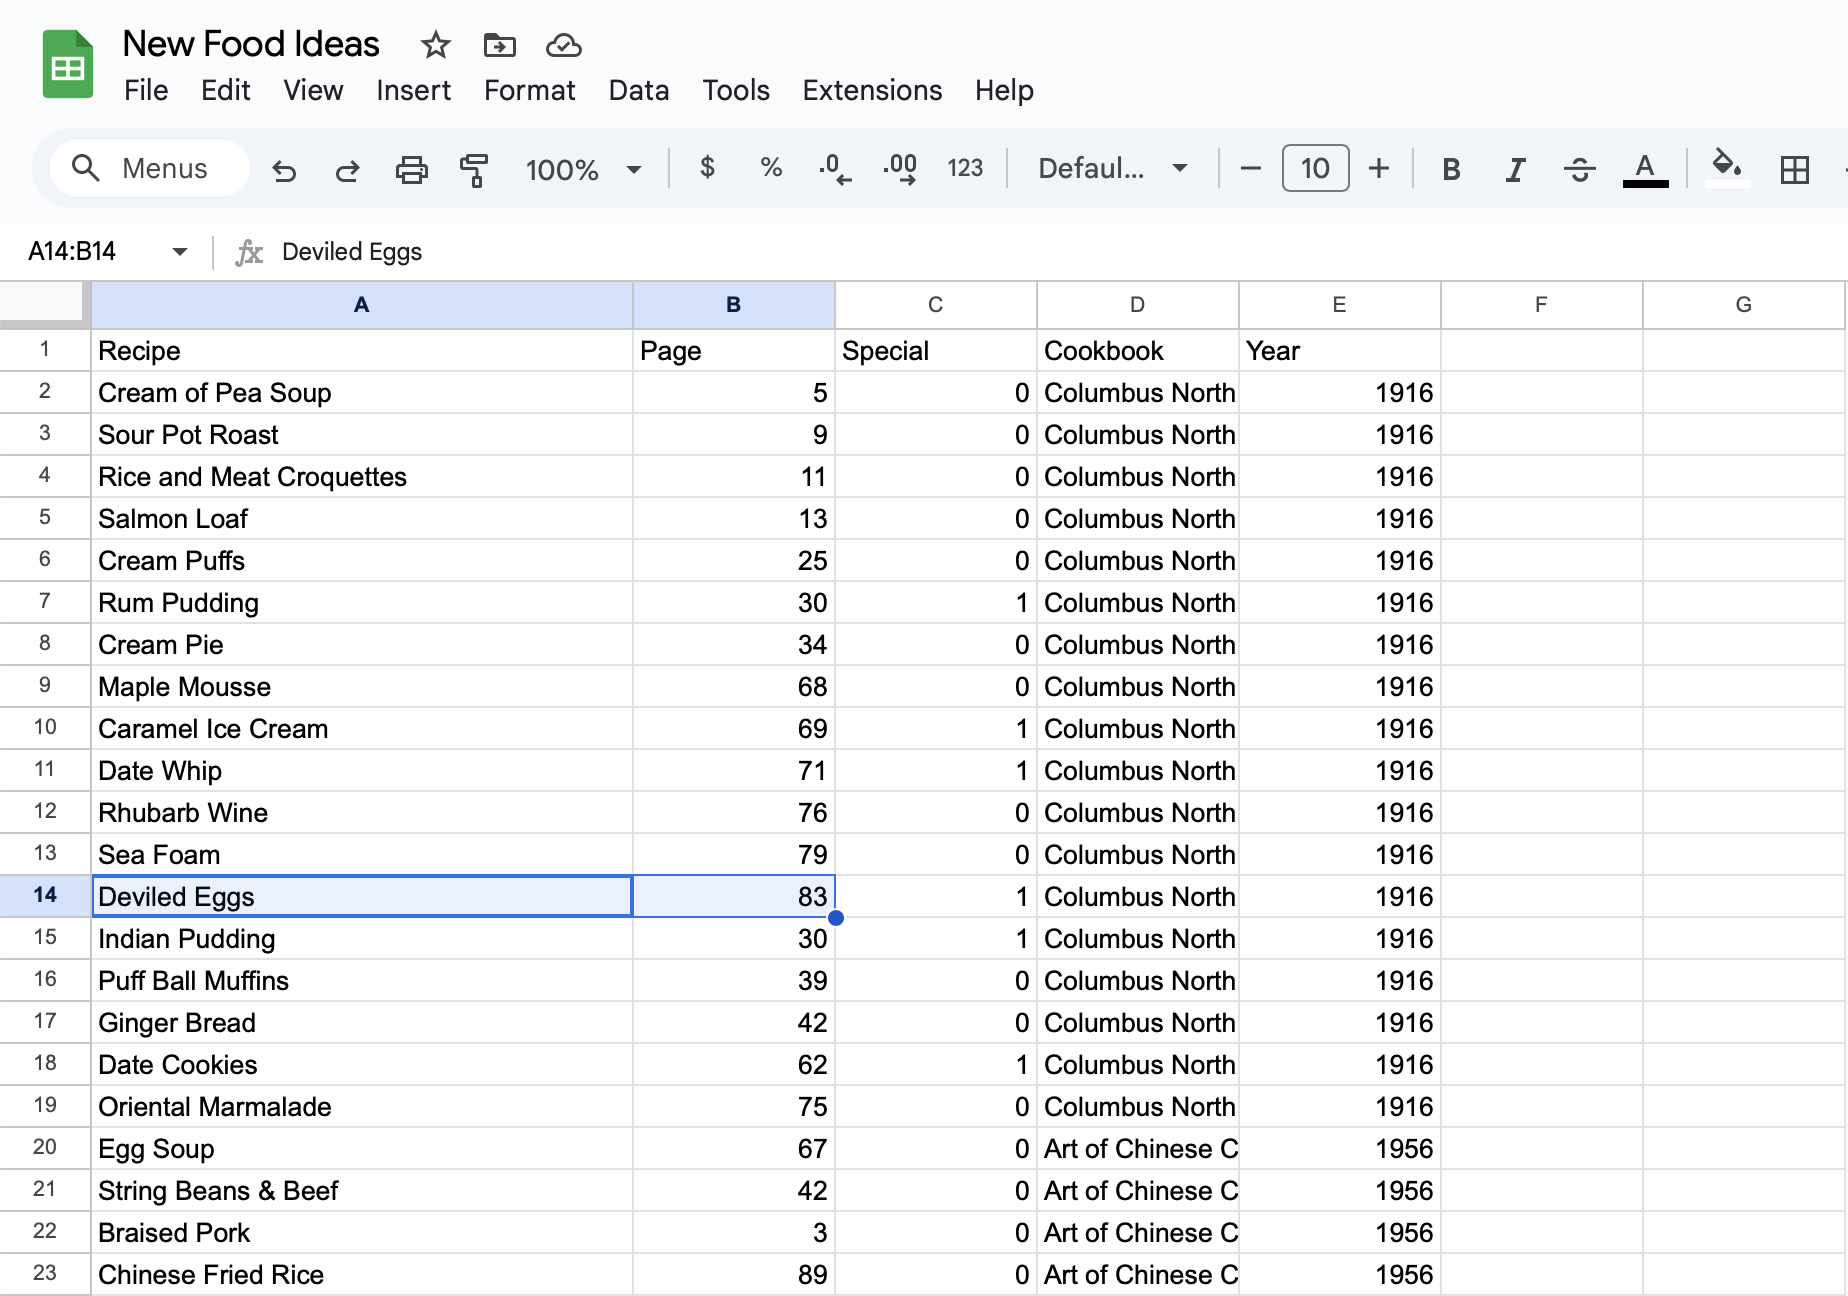1848x1296 pixels.
Task: Open the Tools menu
Action: tap(736, 90)
